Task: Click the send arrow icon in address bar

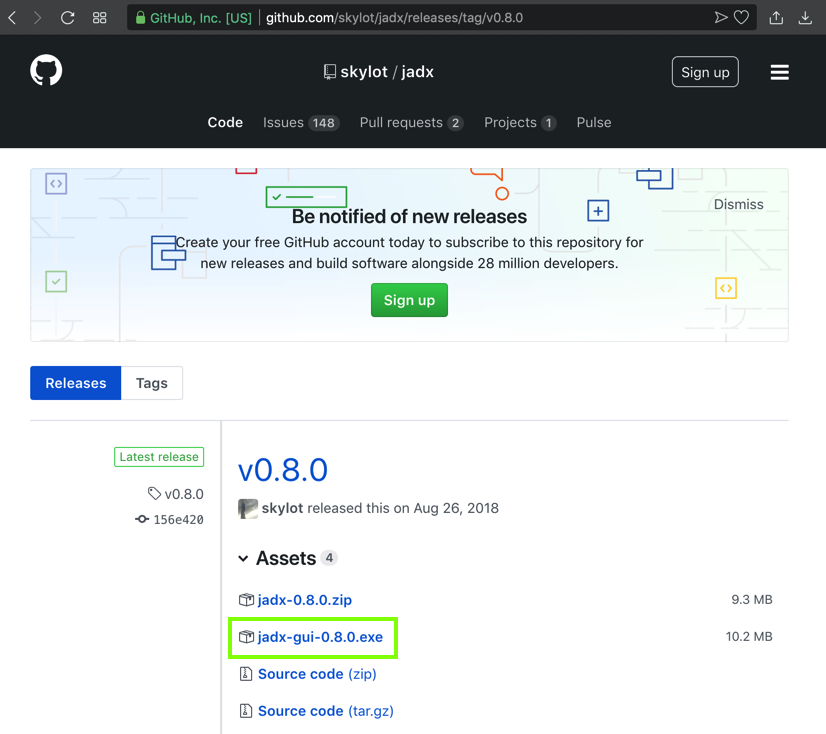Action: pos(720,17)
